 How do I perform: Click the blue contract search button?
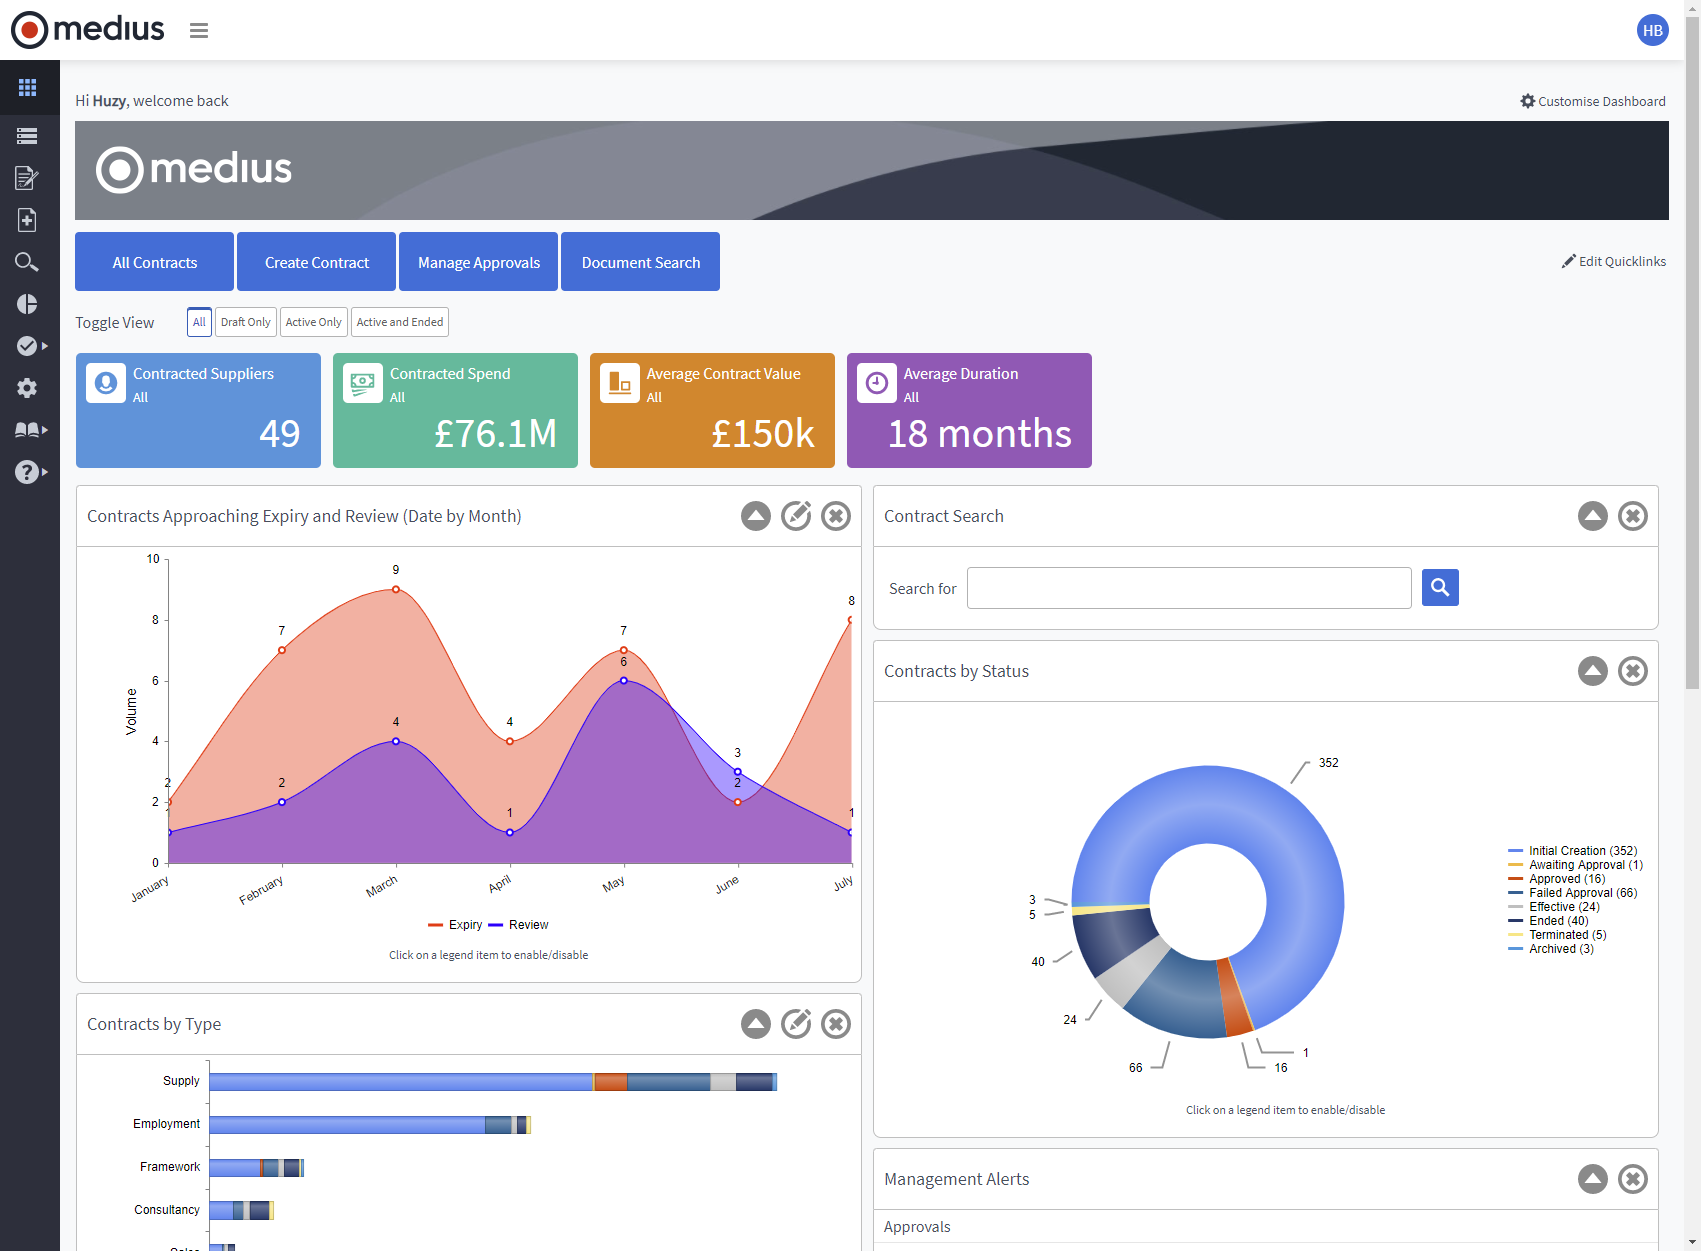1440,588
